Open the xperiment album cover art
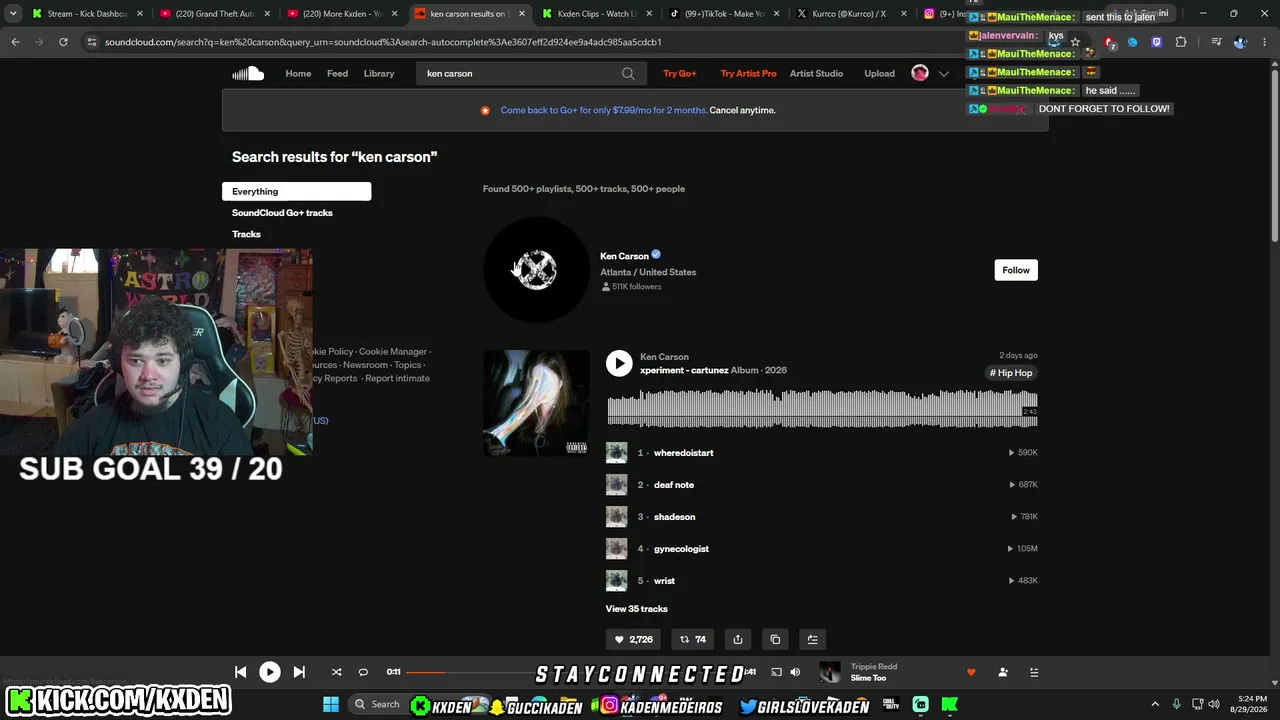The image size is (1280, 720). 536,402
